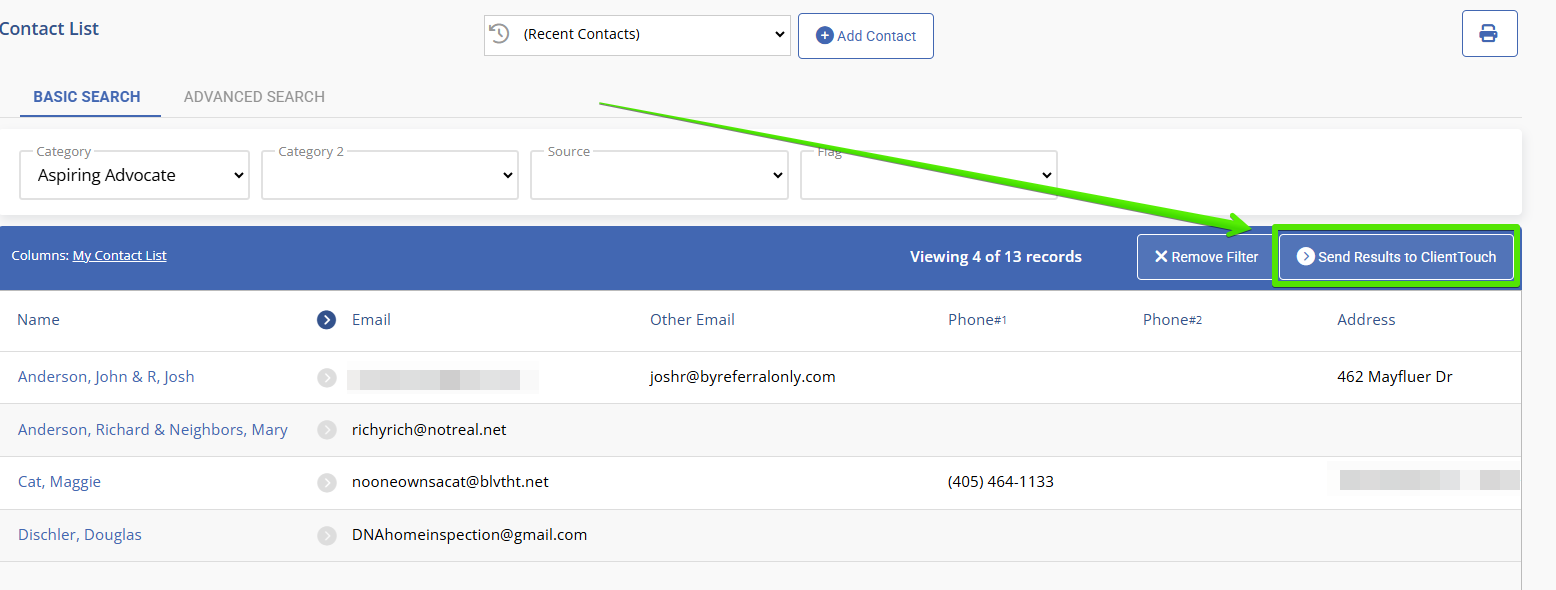Image resolution: width=1556 pixels, height=590 pixels.
Task: Expand the Source filter dropdown
Action: (659, 175)
